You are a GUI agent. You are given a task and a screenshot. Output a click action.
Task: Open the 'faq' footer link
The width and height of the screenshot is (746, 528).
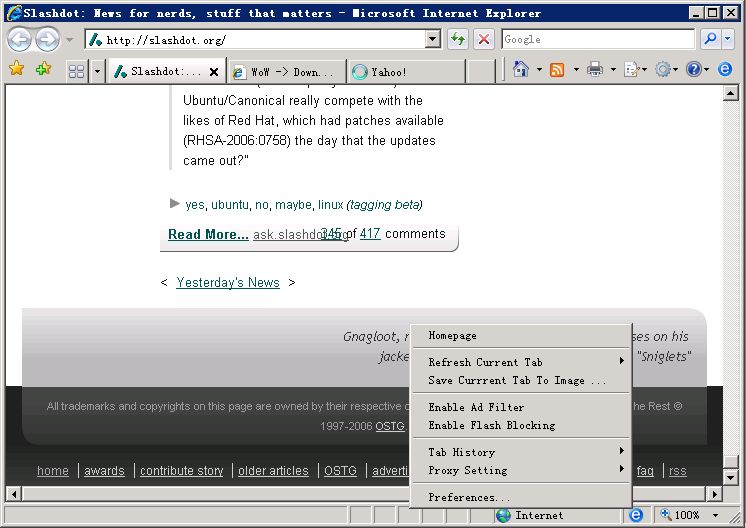645,470
